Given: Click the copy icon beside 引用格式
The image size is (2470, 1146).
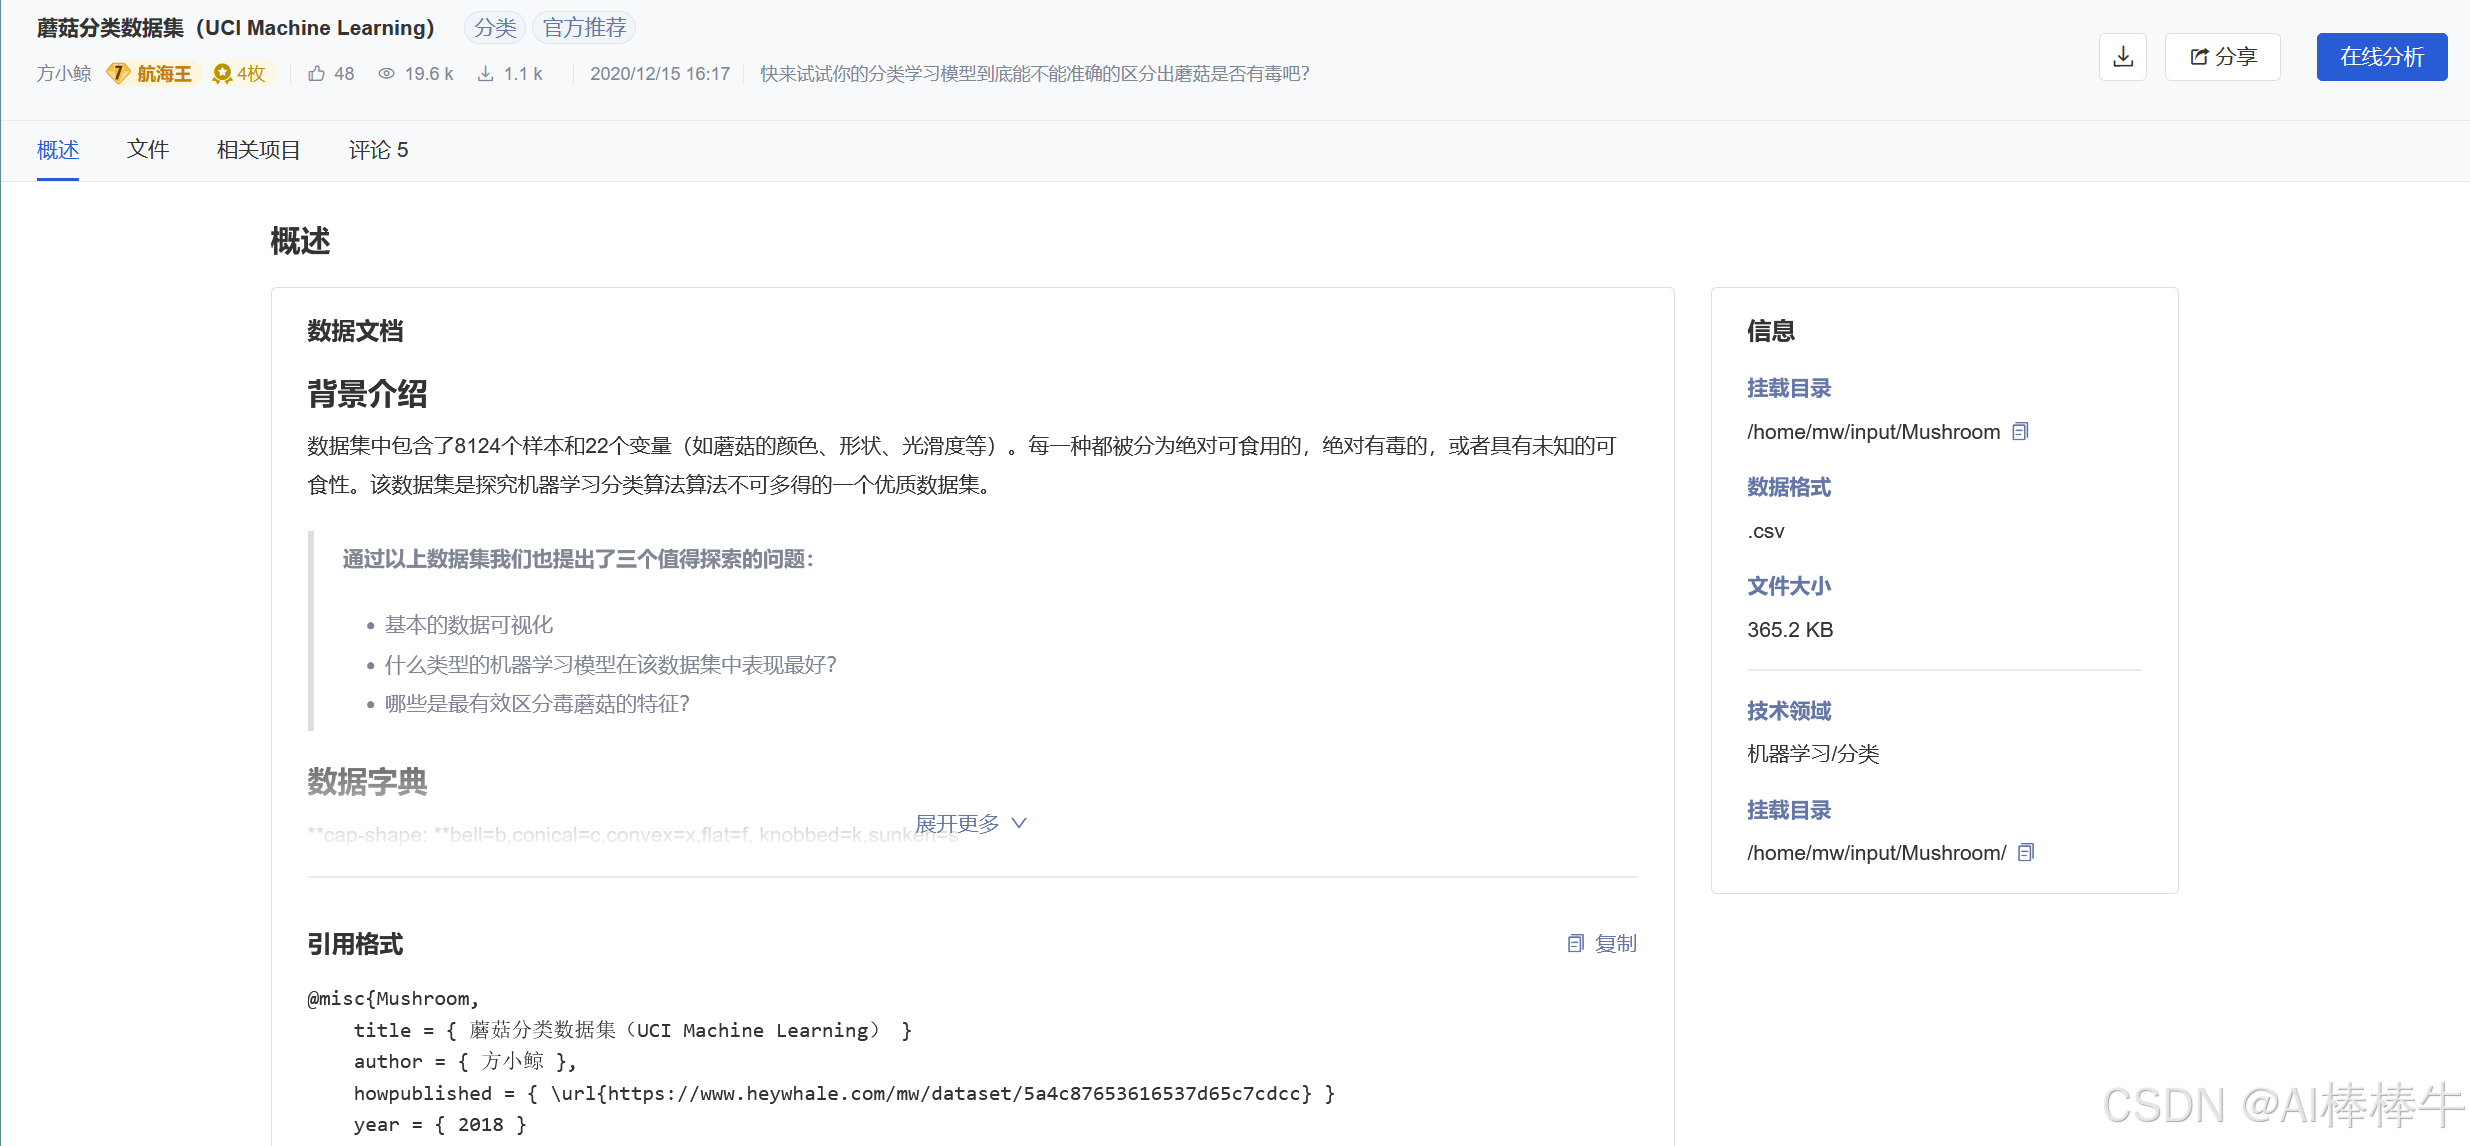Looking at the screenshot, I should point(1575,943).
